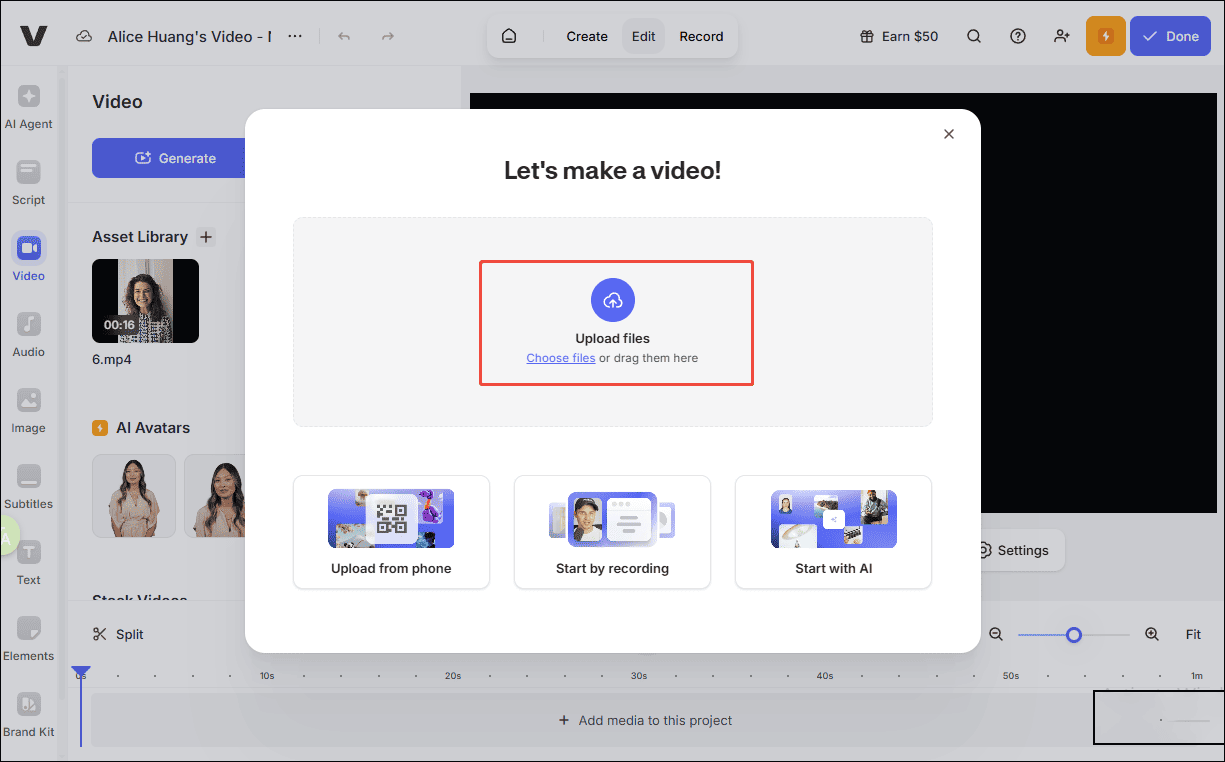Open the help menu question mark
The width and height of the screenshot is (1225, 762).
[x=1018, y=36]
